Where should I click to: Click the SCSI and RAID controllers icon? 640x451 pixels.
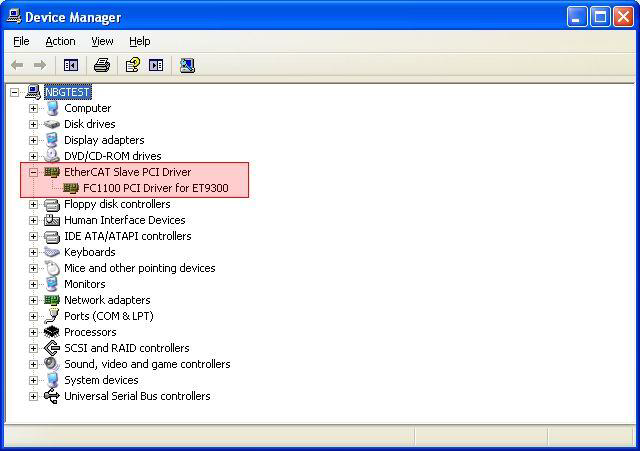[52, 348]
